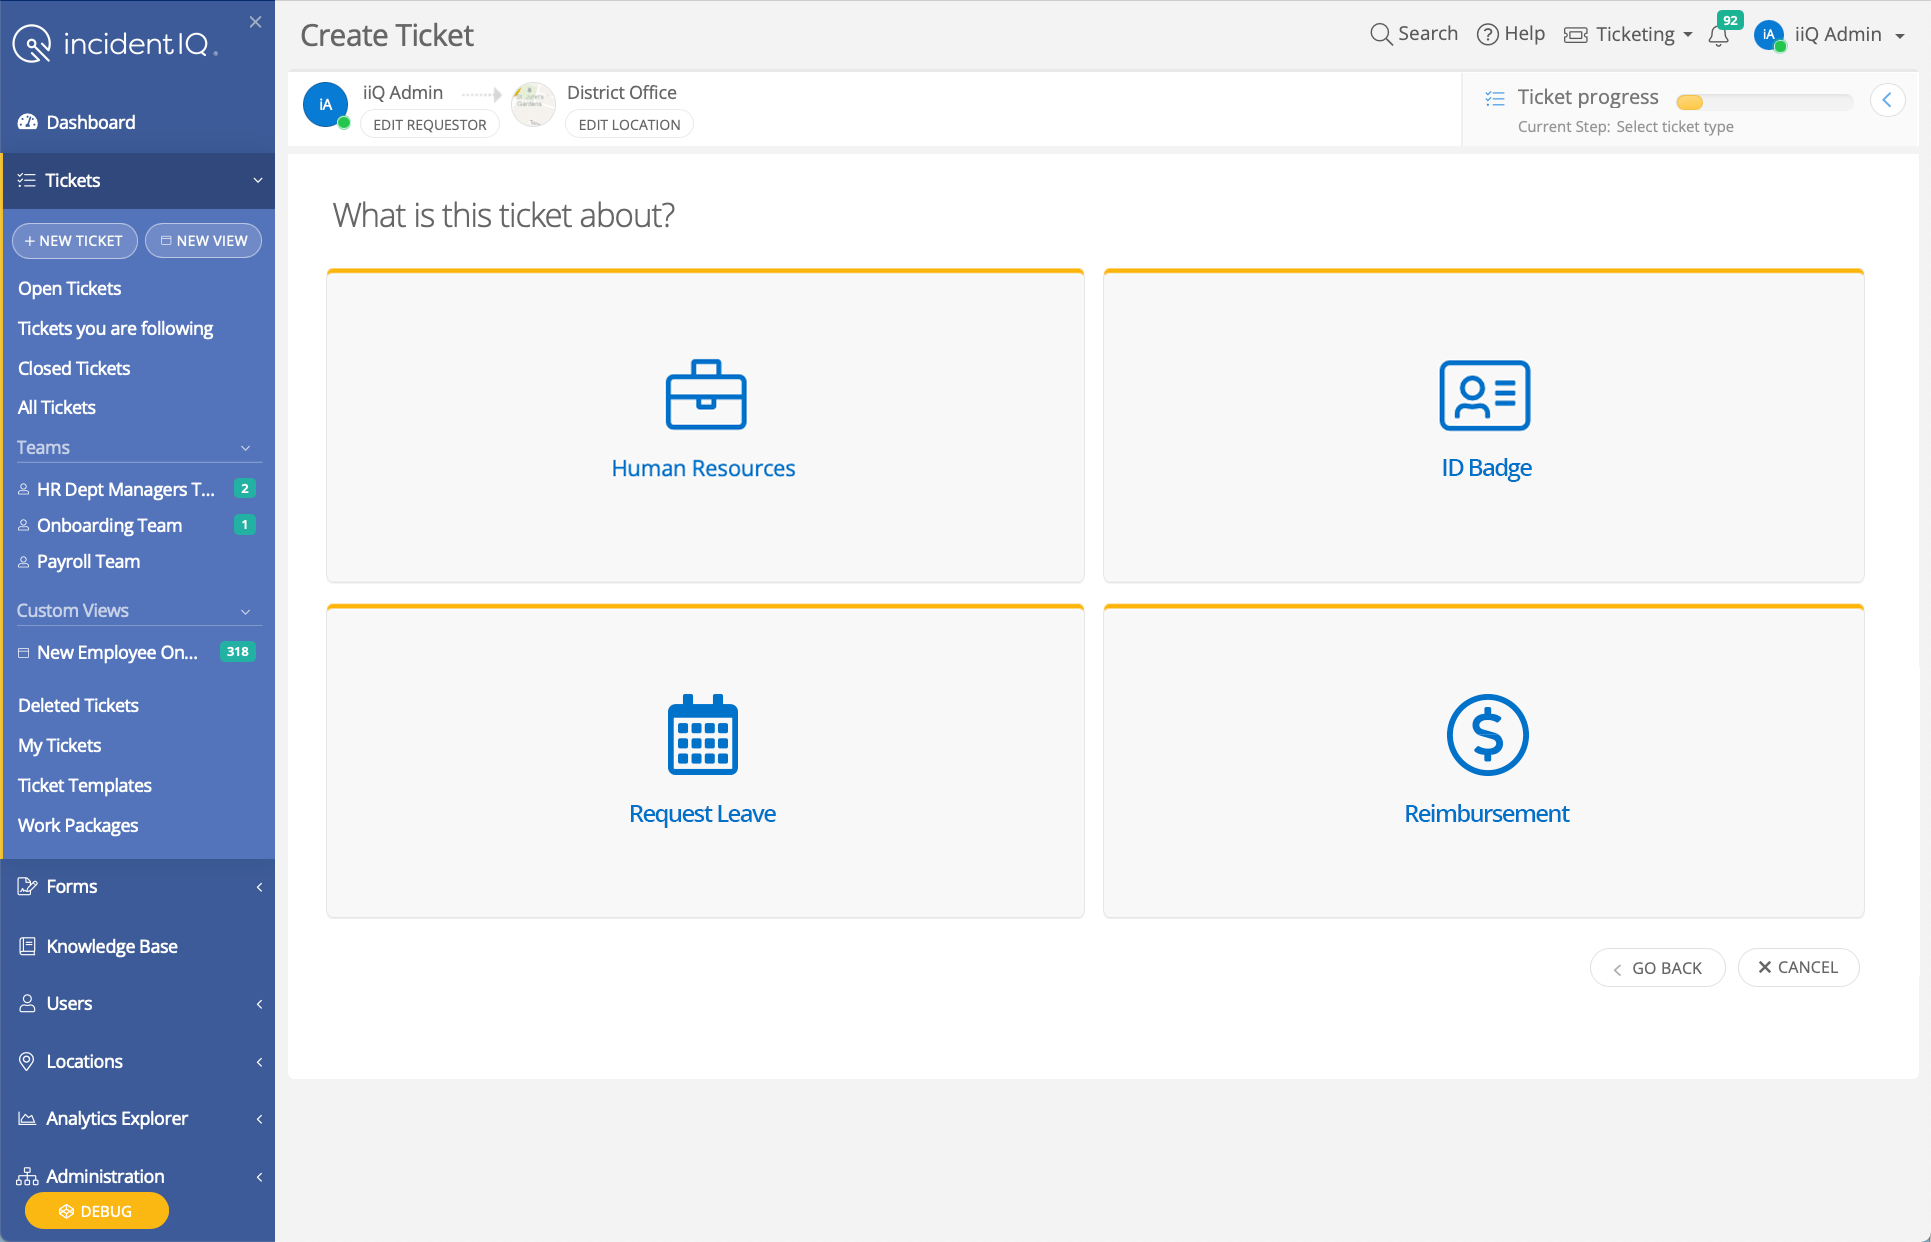Viewport: 1931px width, 1242px height.
Task: Collapse the Custom Views section
Action: tap(246, 611)
